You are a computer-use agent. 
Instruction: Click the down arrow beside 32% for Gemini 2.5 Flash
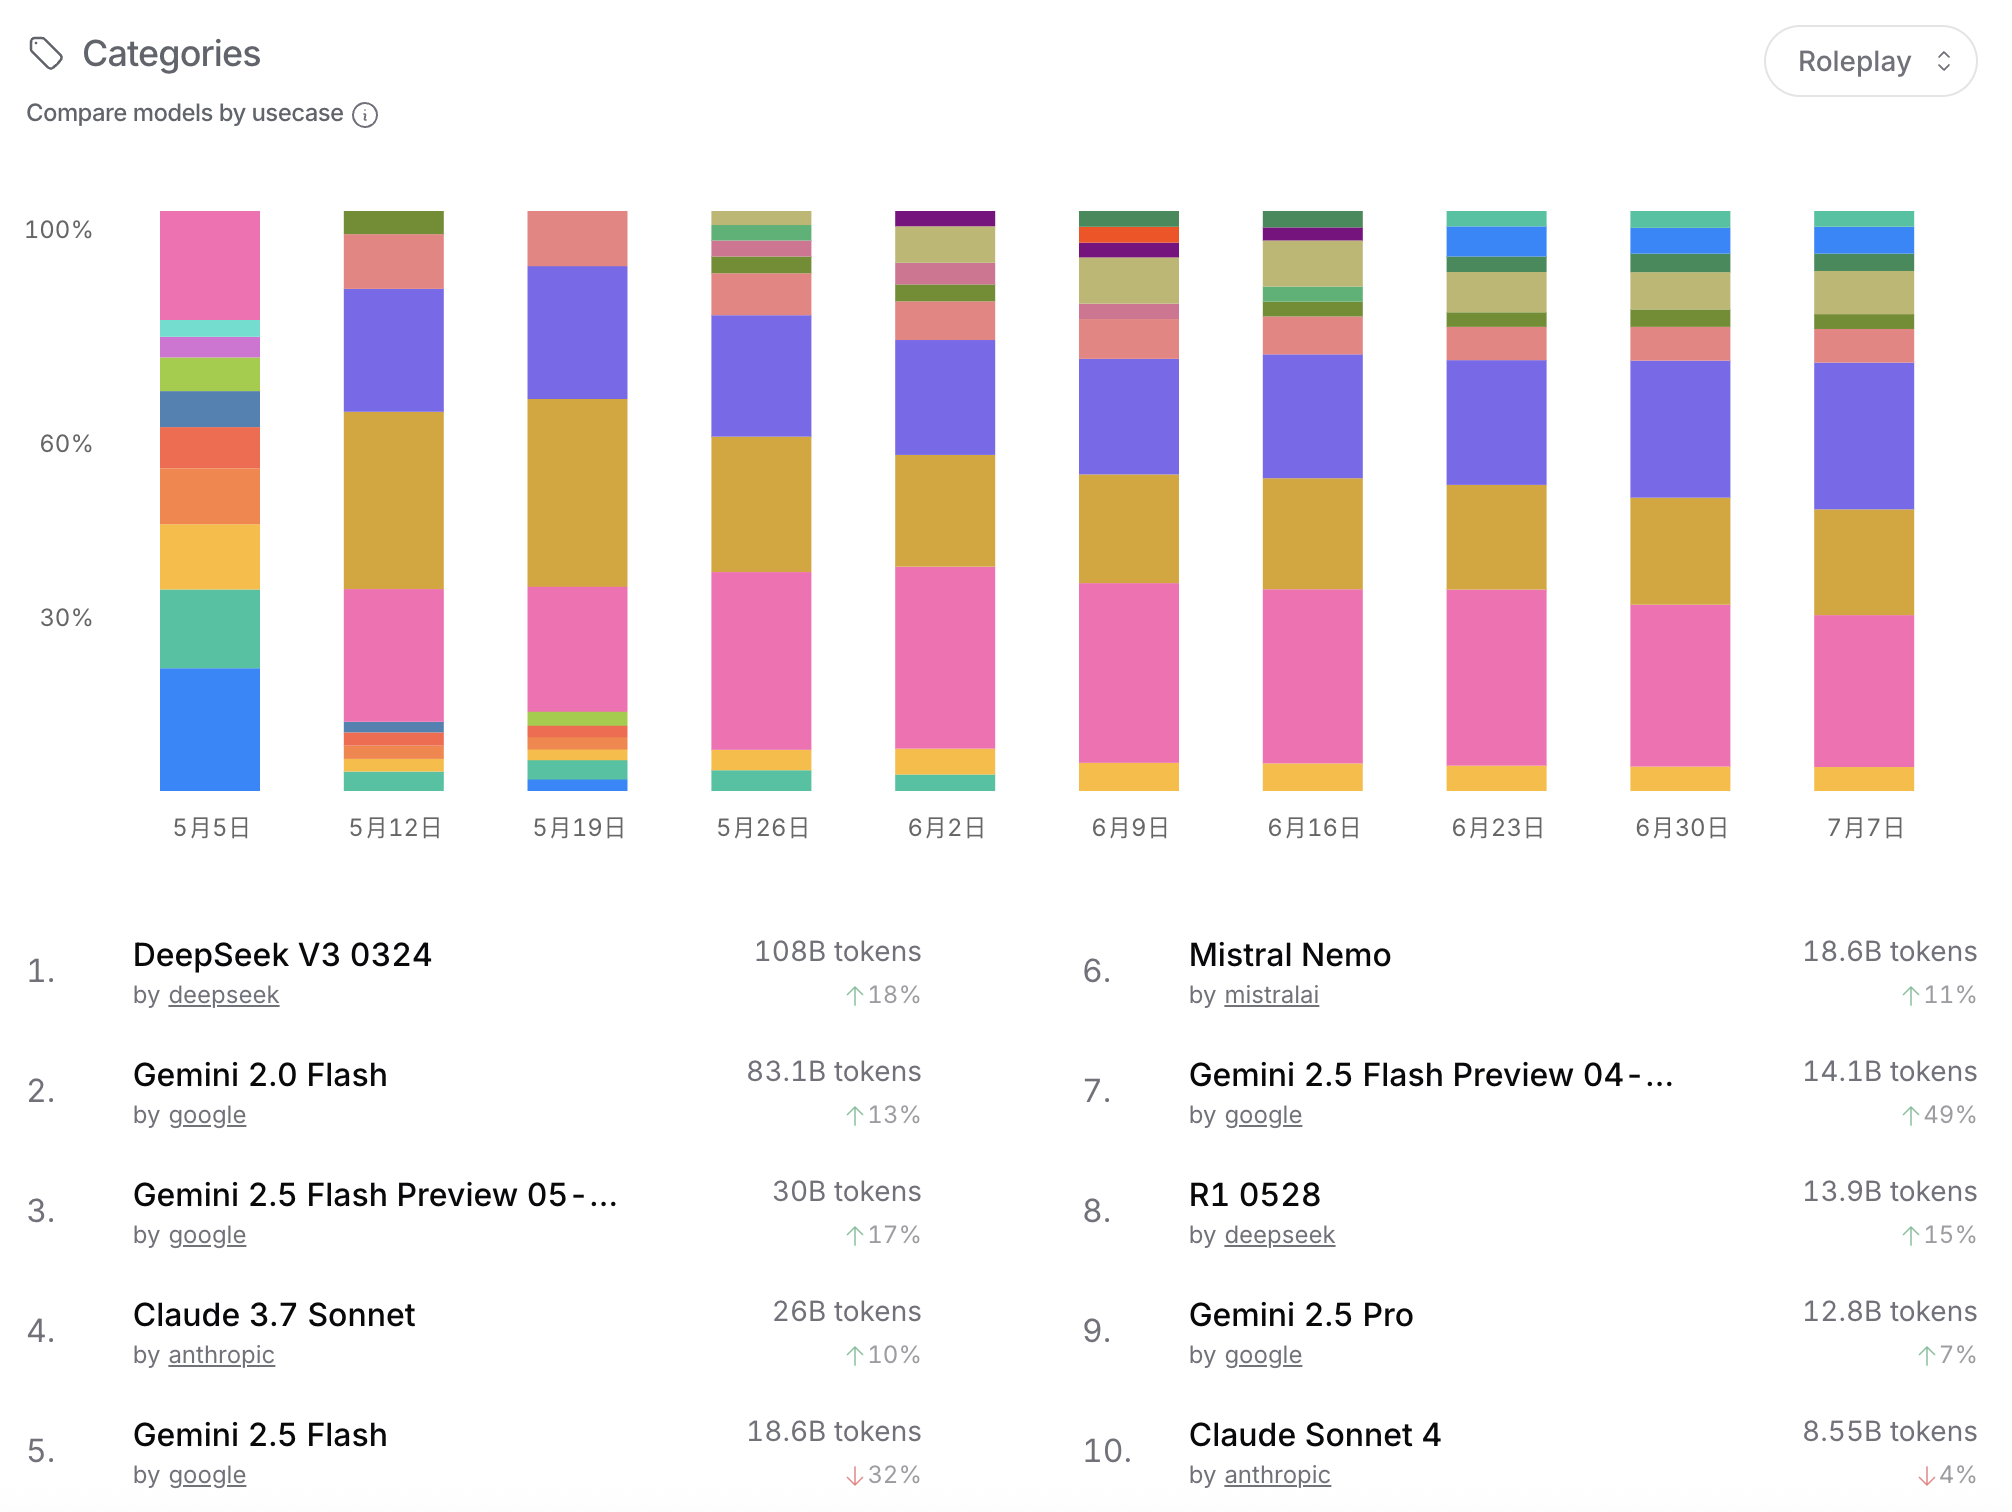855,1476
